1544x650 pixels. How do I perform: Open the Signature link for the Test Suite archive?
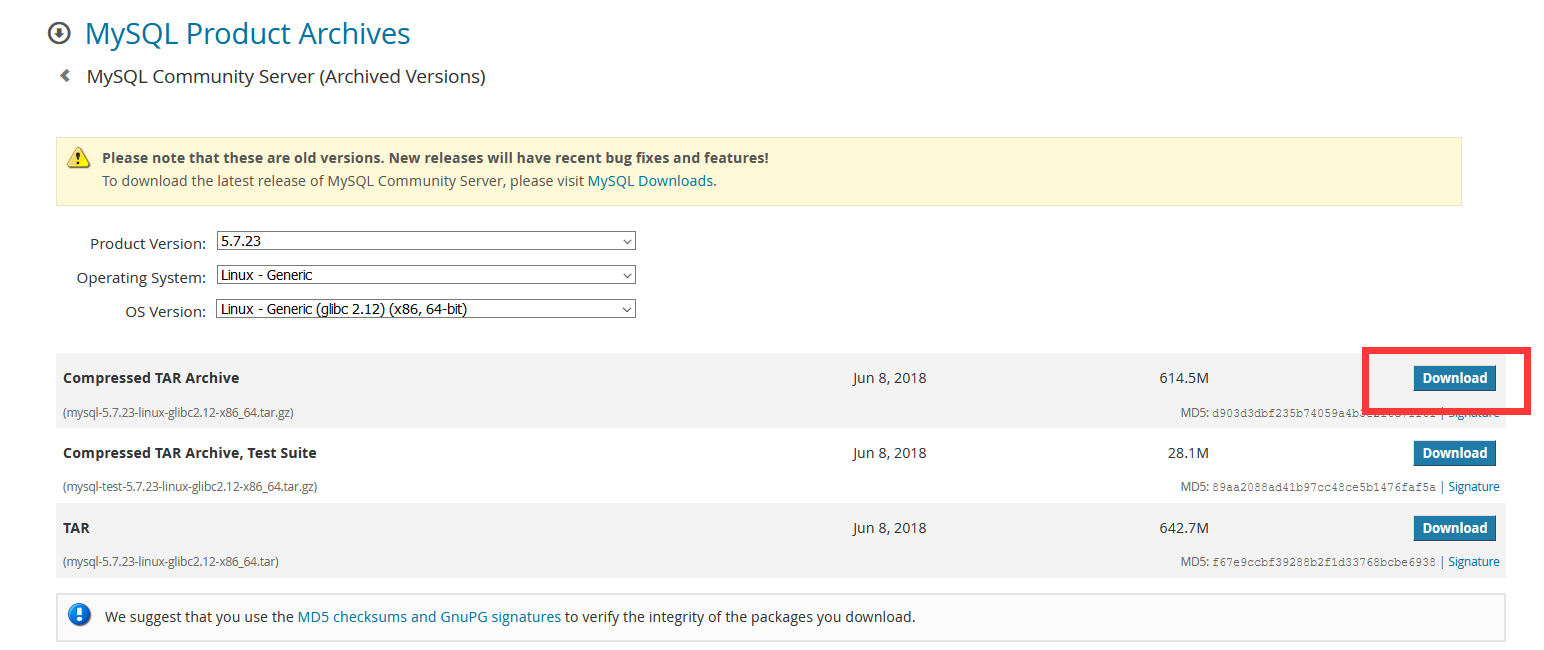[x=1473, y=487]
